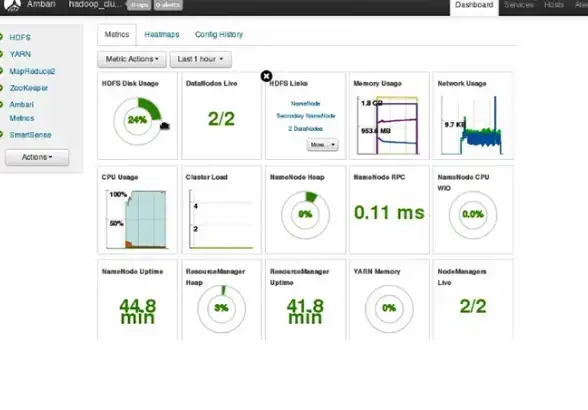Open the More dropdown in HDFS Links
This screenshot has height=410, width=588.
[x=322, y=144]
